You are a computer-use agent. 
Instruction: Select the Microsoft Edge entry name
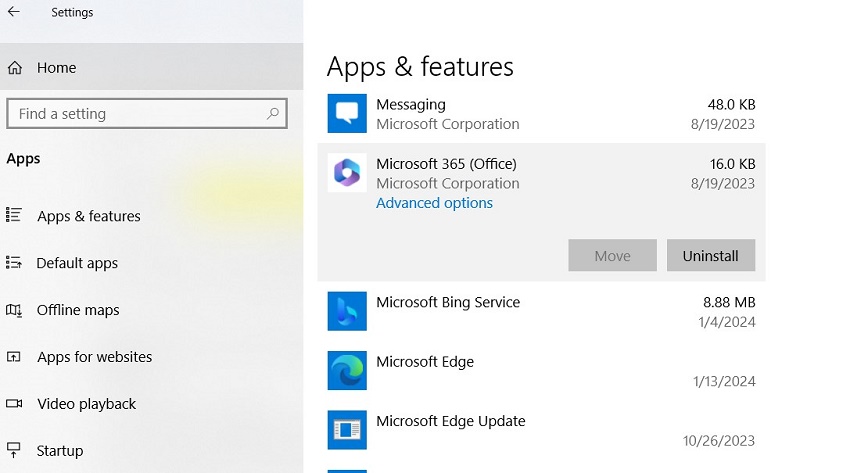425,361
